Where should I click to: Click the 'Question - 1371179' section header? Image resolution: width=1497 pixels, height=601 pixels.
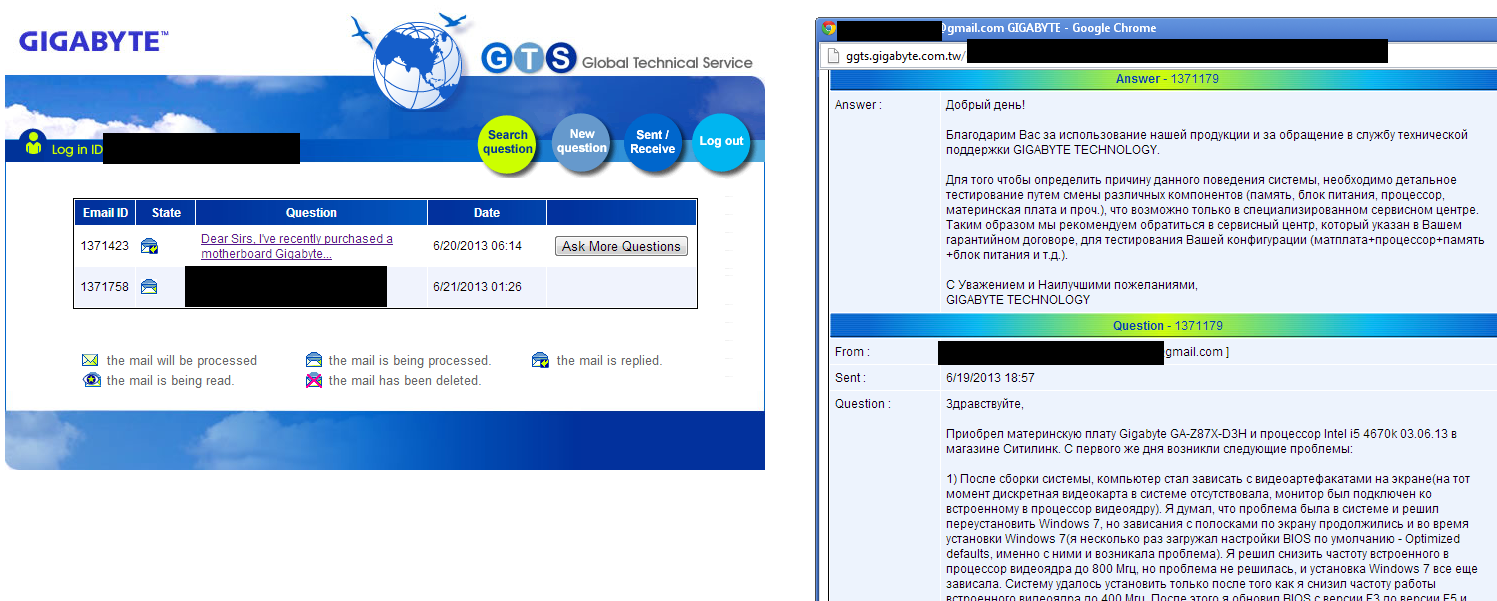click(x=1166, y=325)
